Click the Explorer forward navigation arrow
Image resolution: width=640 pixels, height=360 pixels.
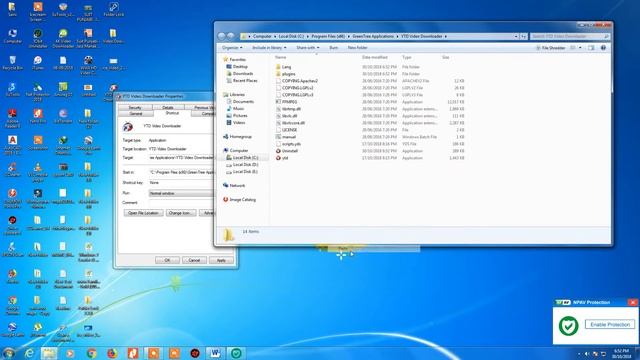point(231,36)
